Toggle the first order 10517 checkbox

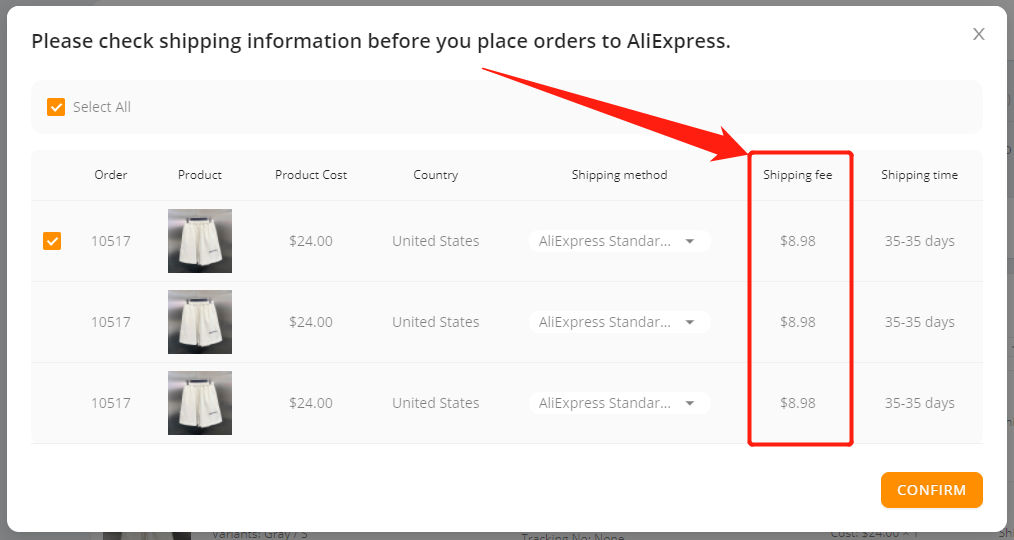coord(52,241)
